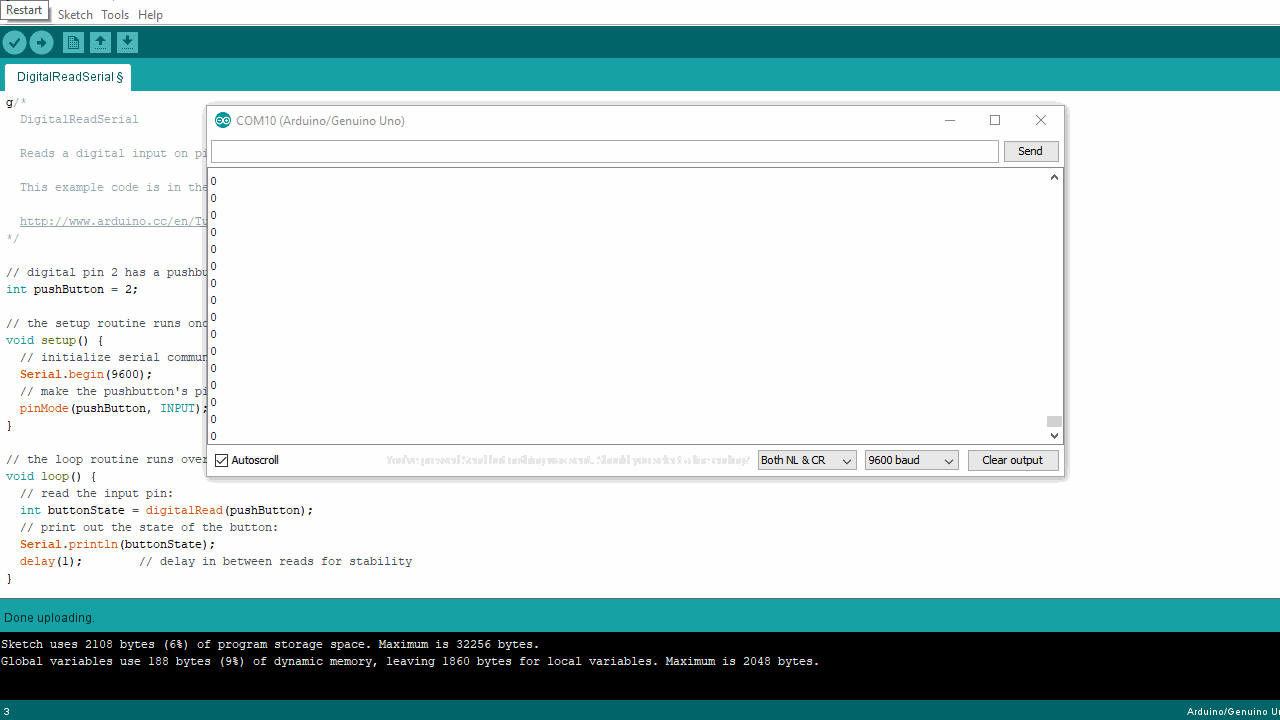1280x720 pixels.
Task: Click the 'Arduino/Genuino Uno' board label in status bar
Action: (1233, 712)
